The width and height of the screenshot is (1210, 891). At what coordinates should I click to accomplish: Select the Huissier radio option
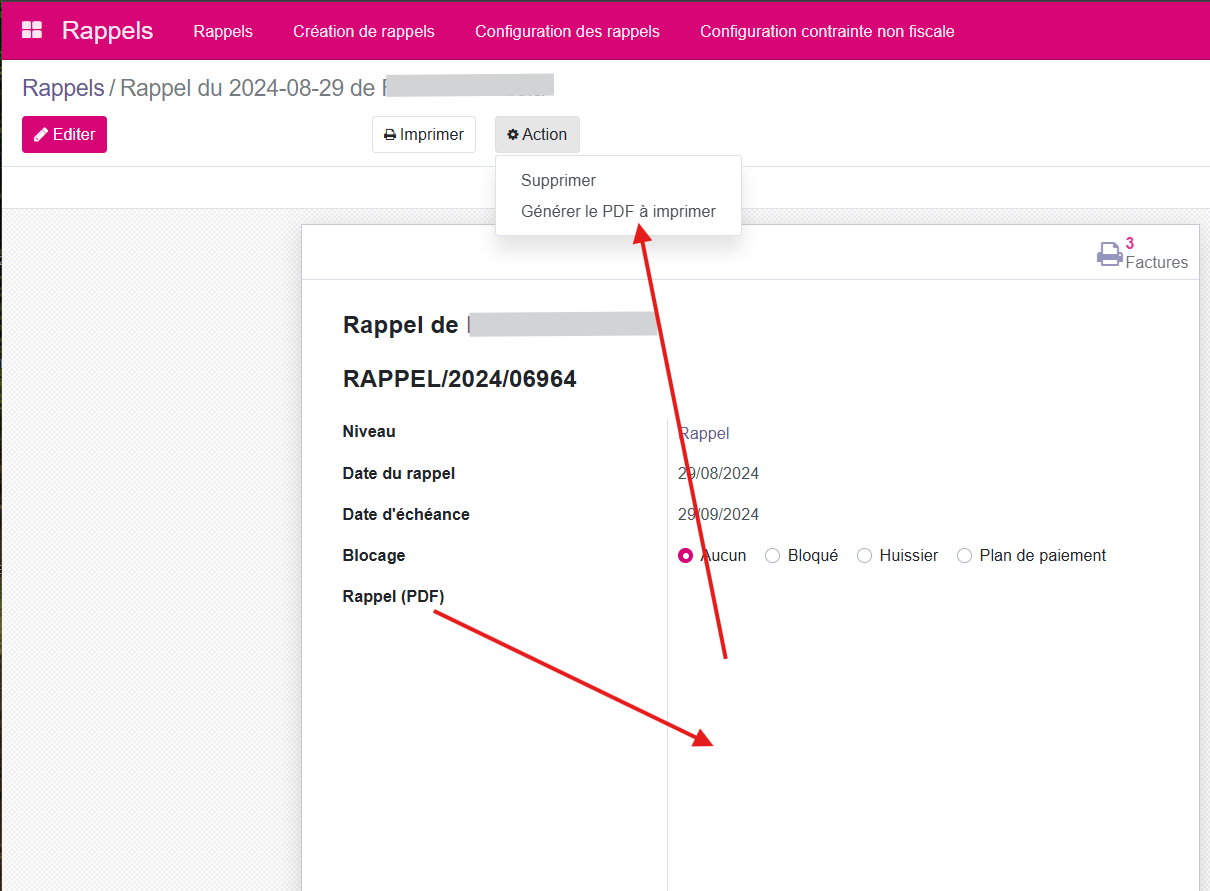pyautogui.click(x=864, y=556)
